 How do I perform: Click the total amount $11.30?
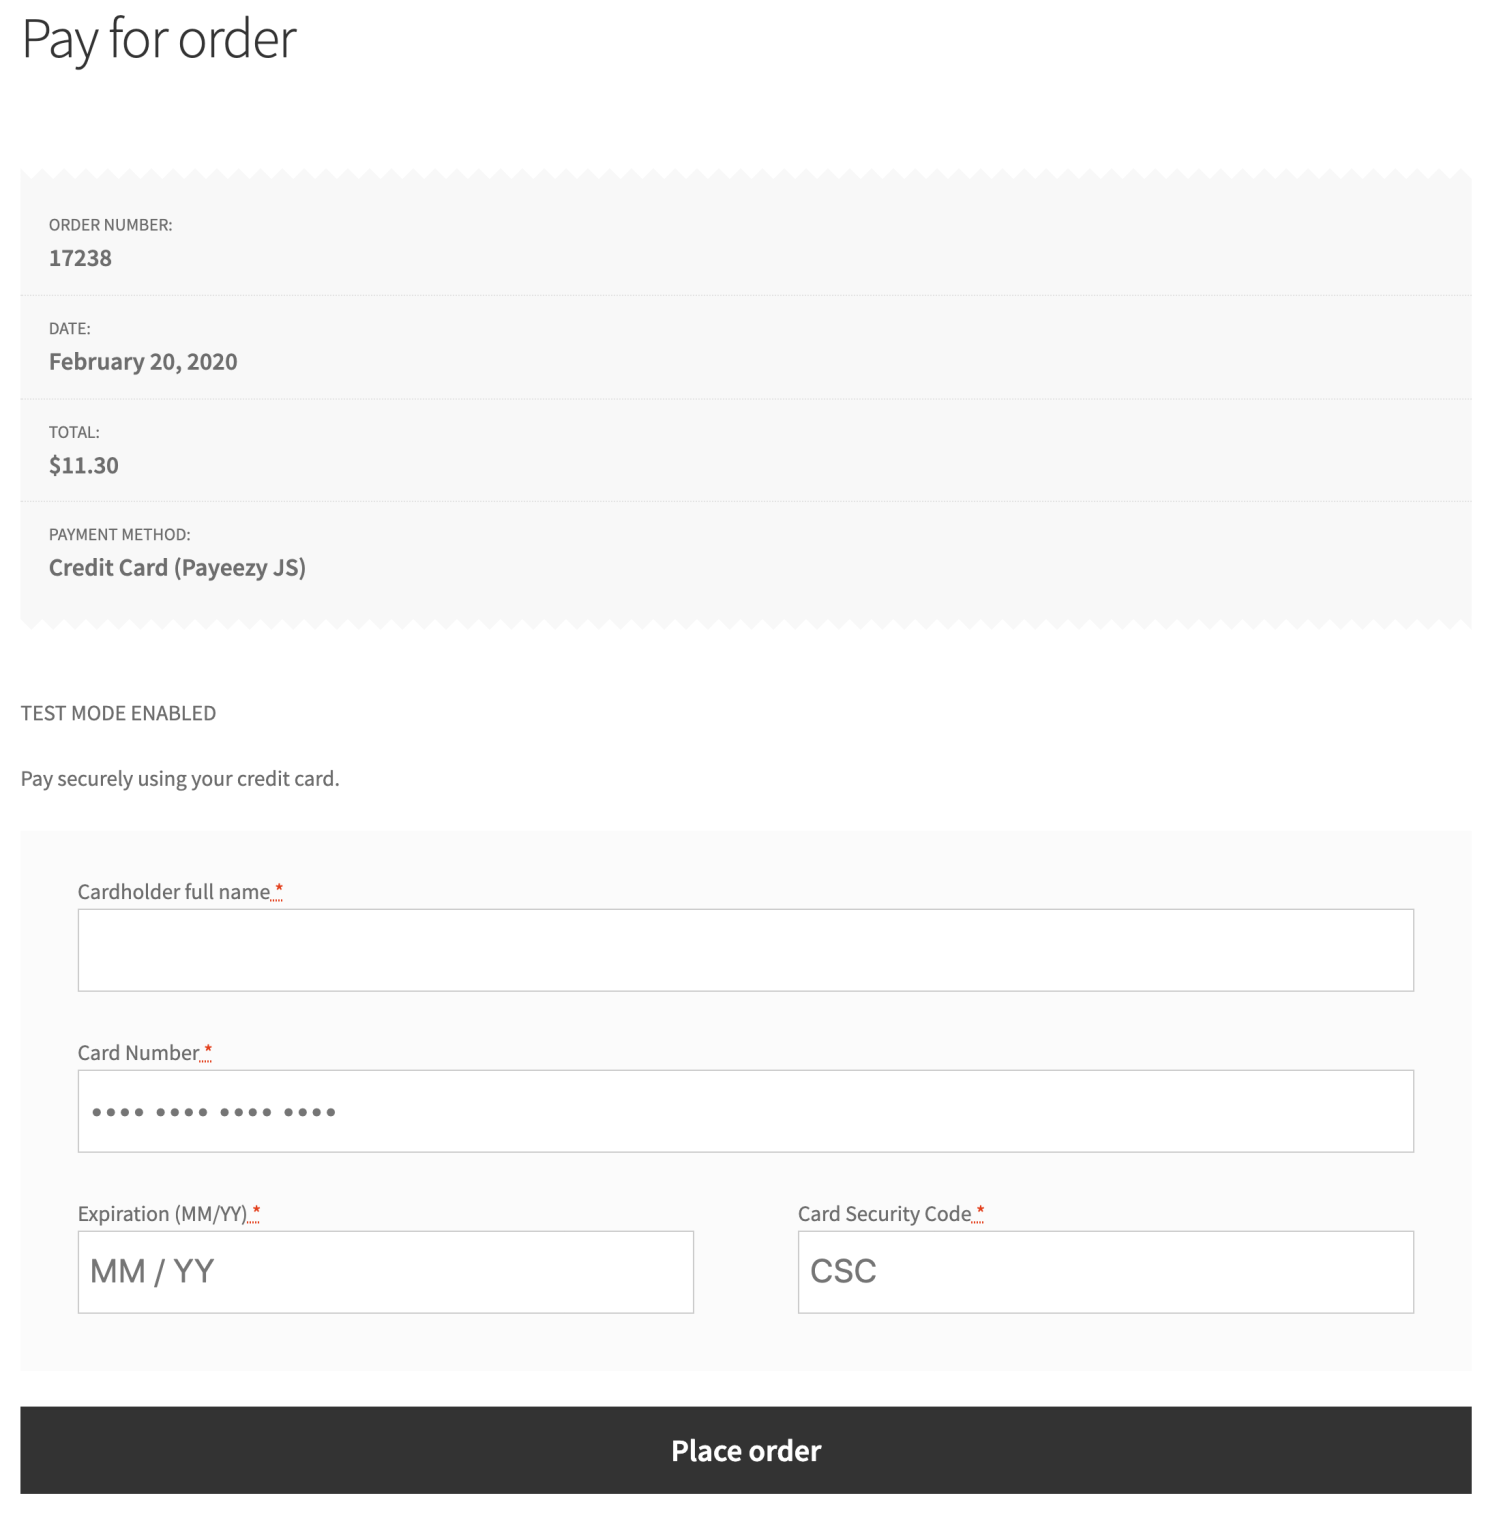point(83,465)
